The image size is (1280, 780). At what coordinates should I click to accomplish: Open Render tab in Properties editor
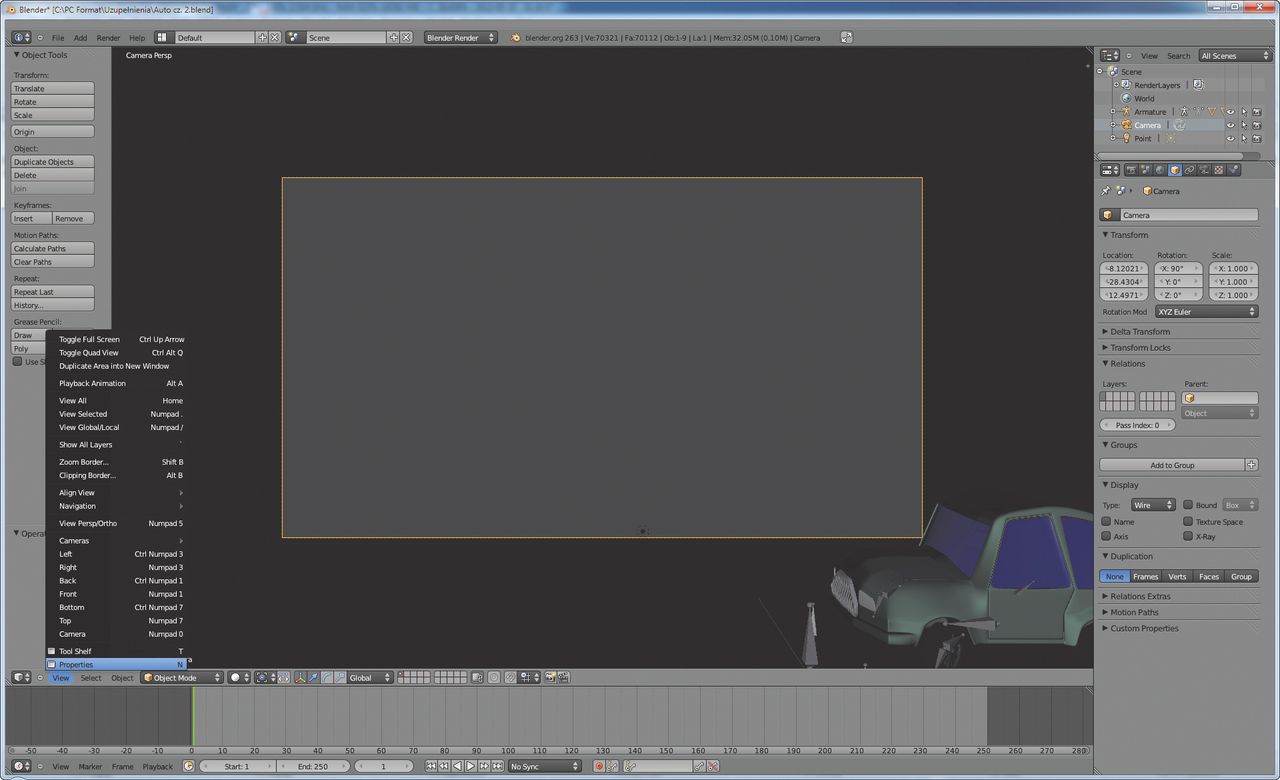1131,170
